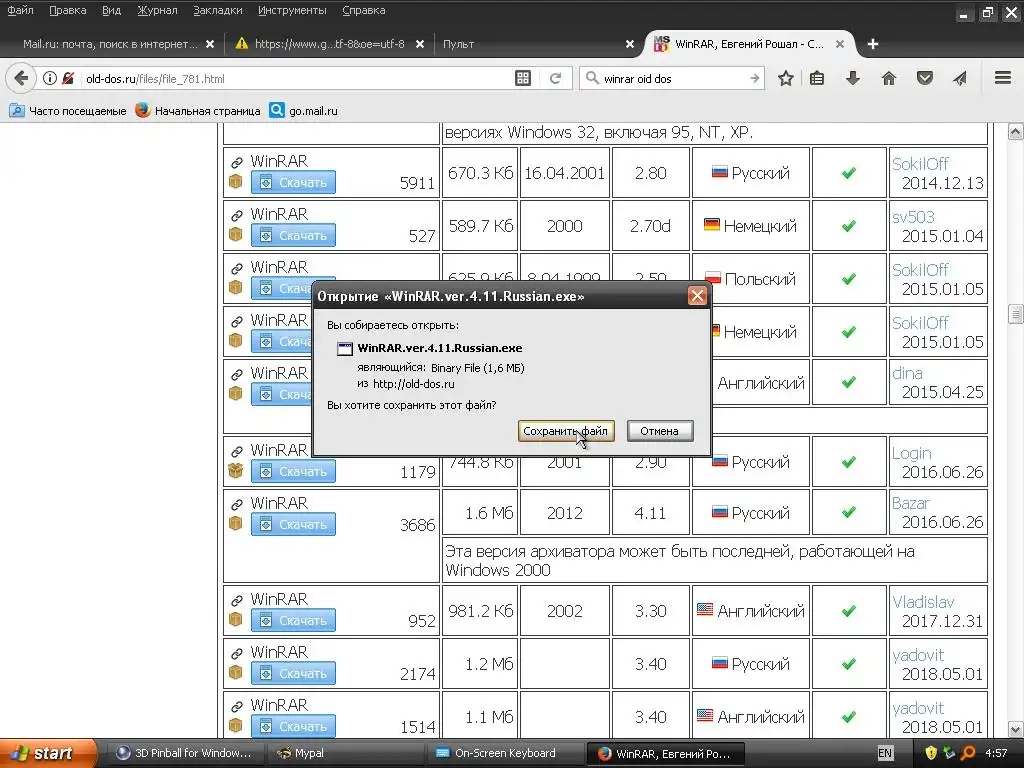Screen dimensions: 1024x768
Task: Go to home page via house icon
Action: click(x=888, y=78)
